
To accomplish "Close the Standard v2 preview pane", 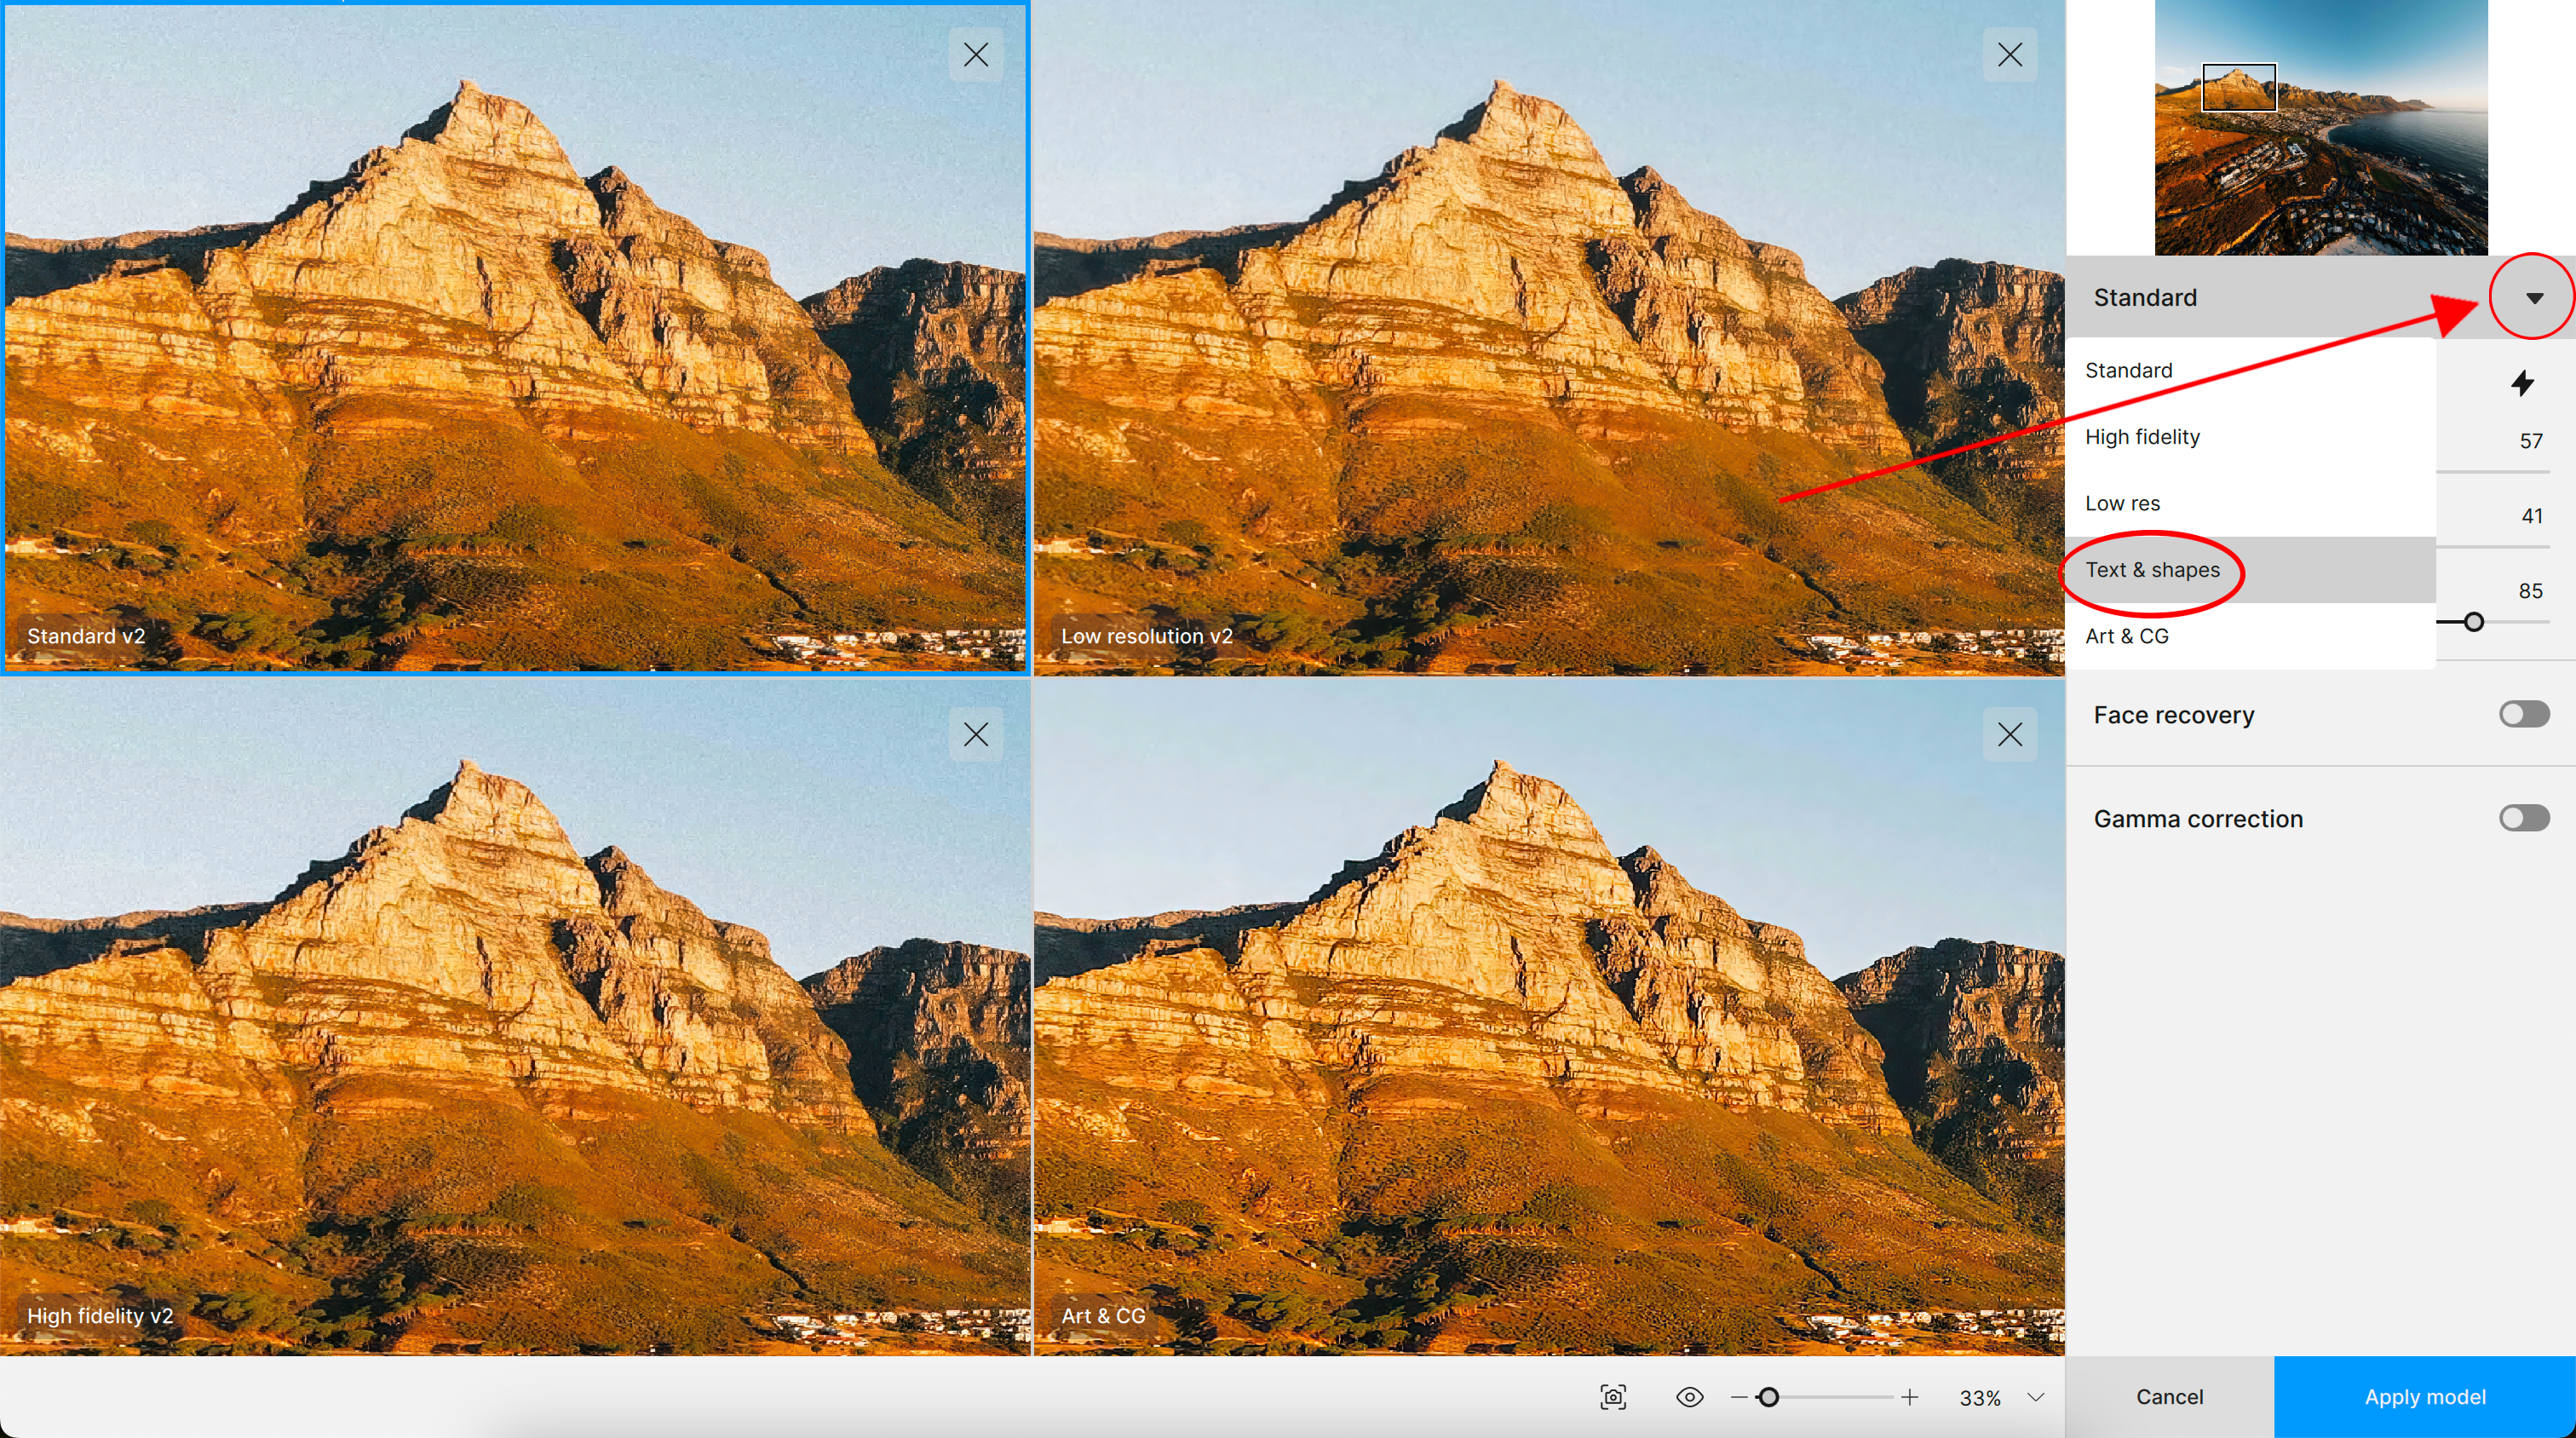I will tap(975, 55).
